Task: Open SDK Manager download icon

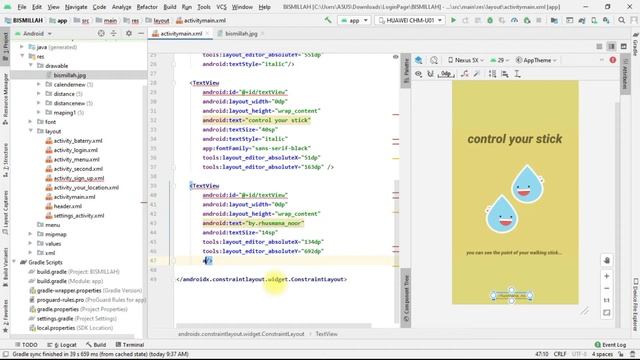Action: coord(606,20)
